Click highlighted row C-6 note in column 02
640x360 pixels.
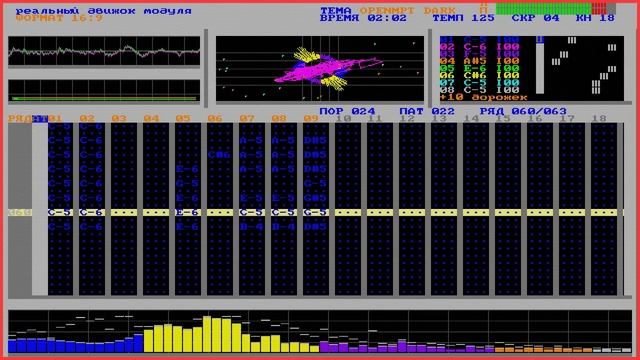(x=91, y=212)
